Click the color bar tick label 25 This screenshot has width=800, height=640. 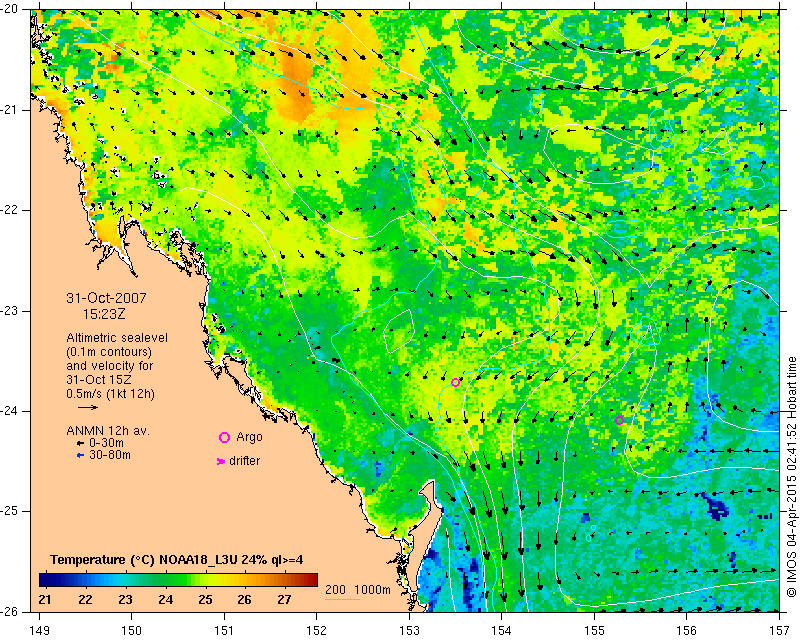pos(205,599)
